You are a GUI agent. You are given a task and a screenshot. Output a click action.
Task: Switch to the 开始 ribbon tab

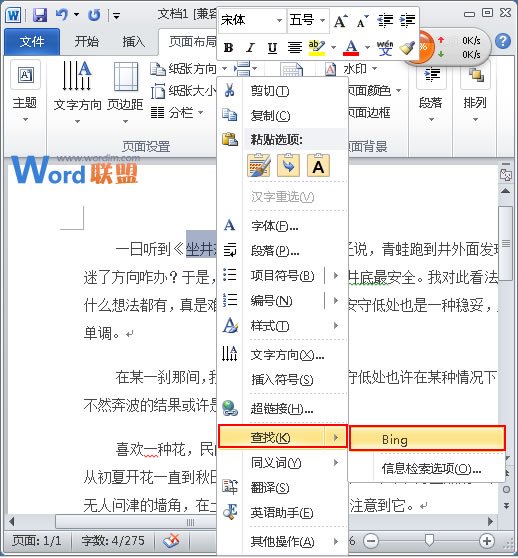(86, 42)
